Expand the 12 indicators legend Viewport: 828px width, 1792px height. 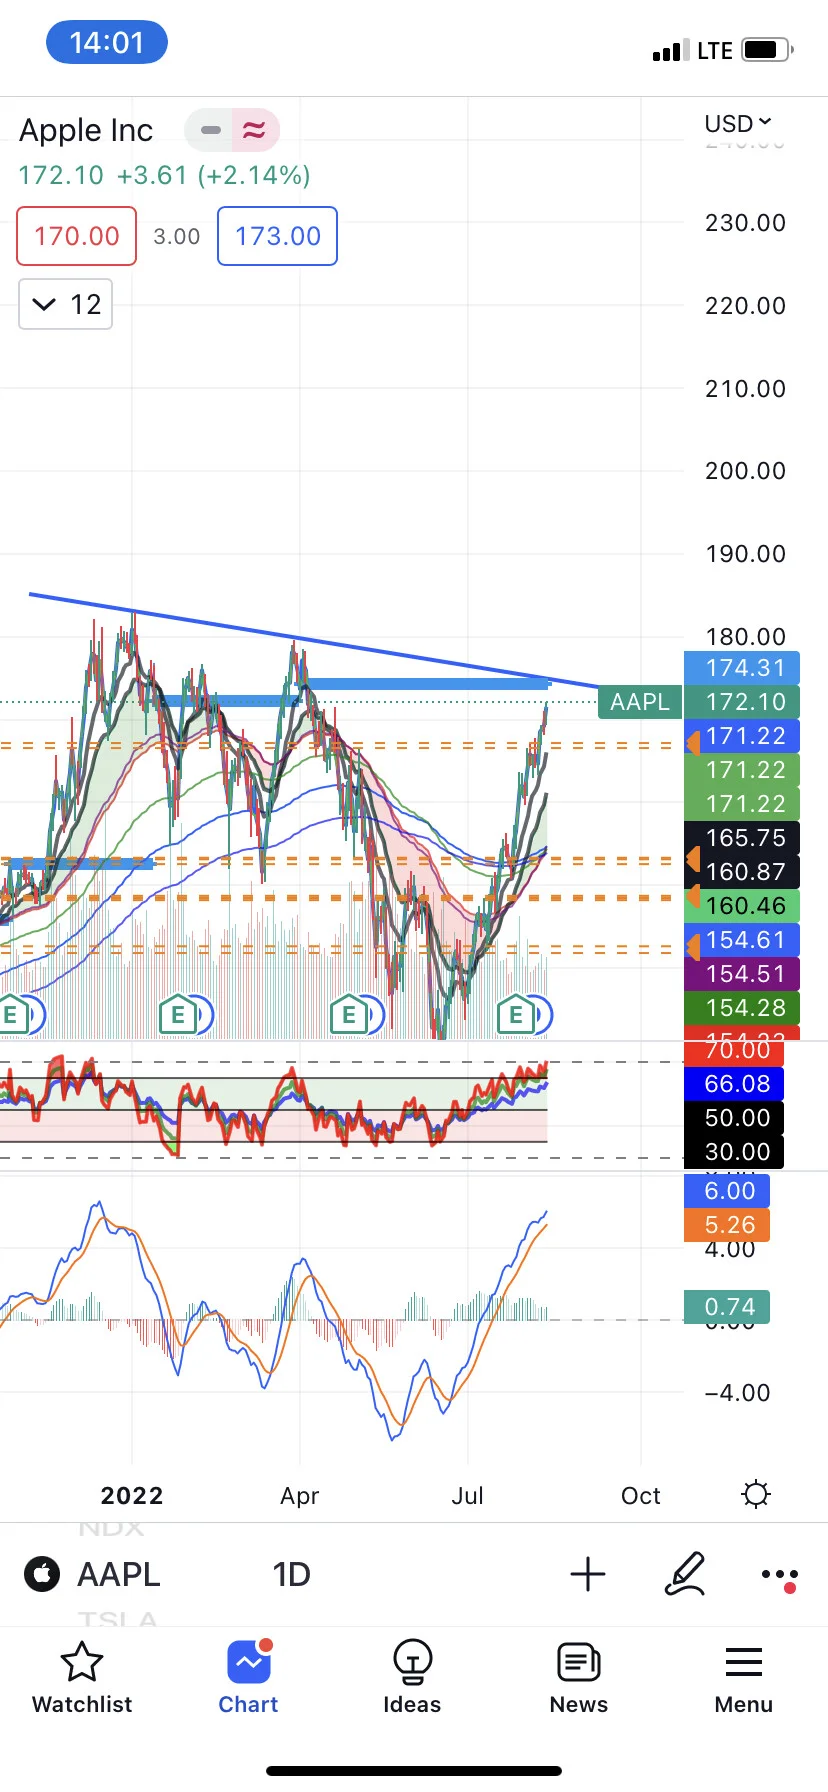[66, 304]
